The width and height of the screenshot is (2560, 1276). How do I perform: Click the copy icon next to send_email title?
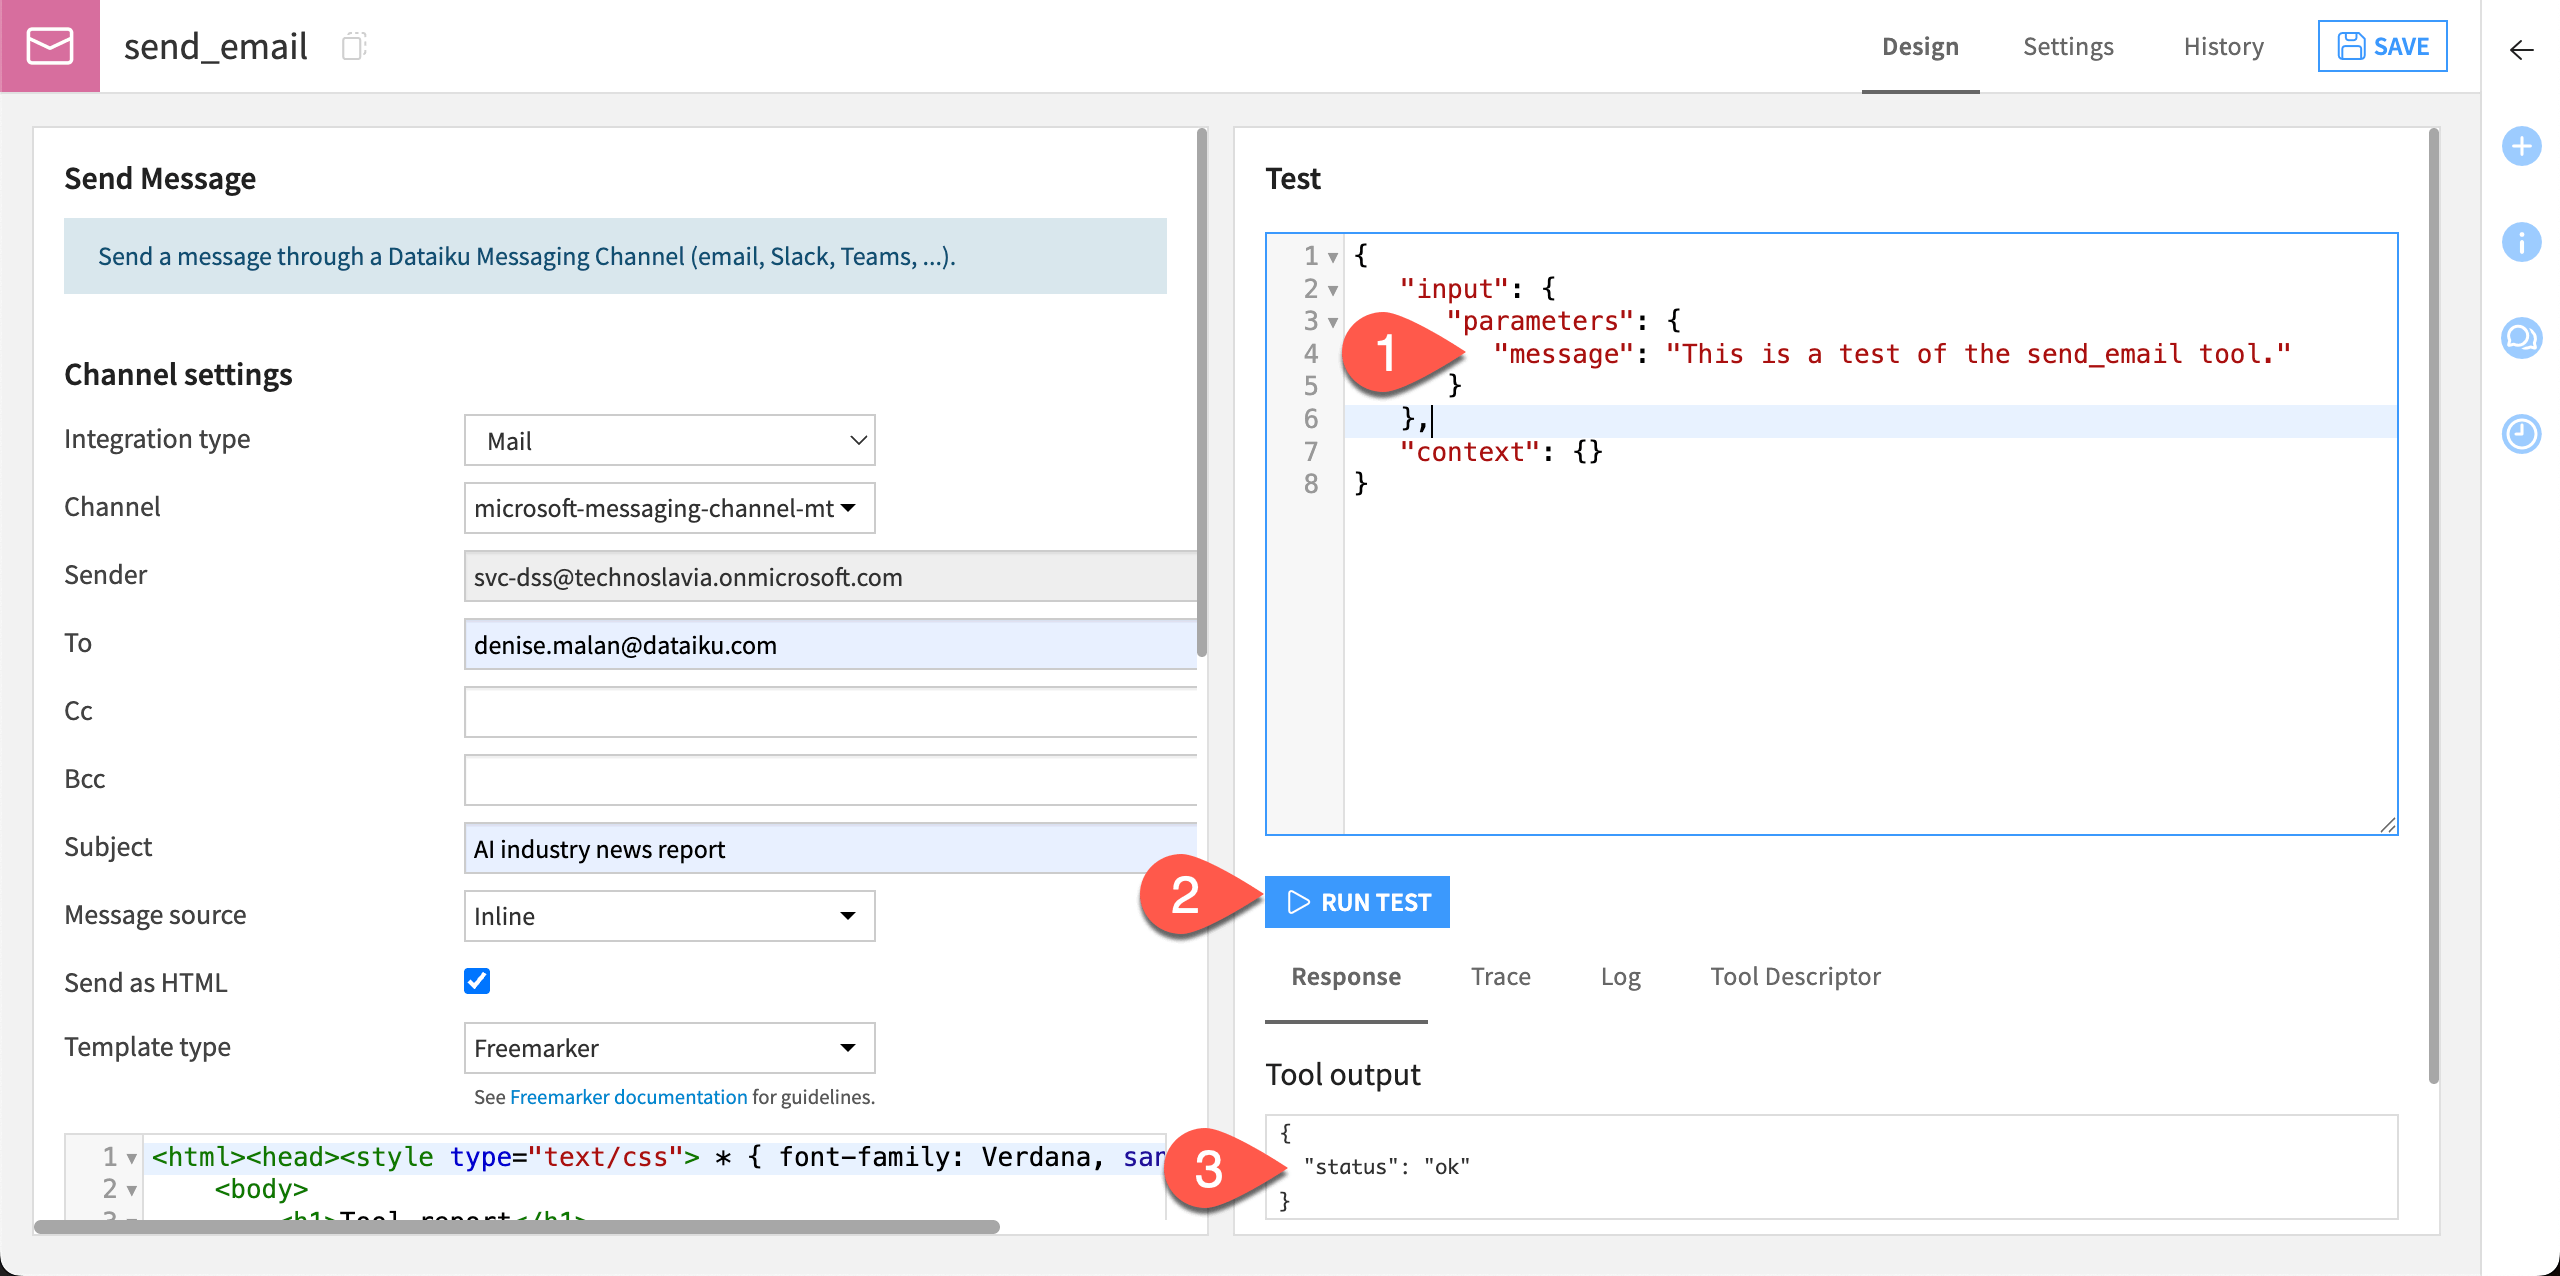tap(354, 47)
